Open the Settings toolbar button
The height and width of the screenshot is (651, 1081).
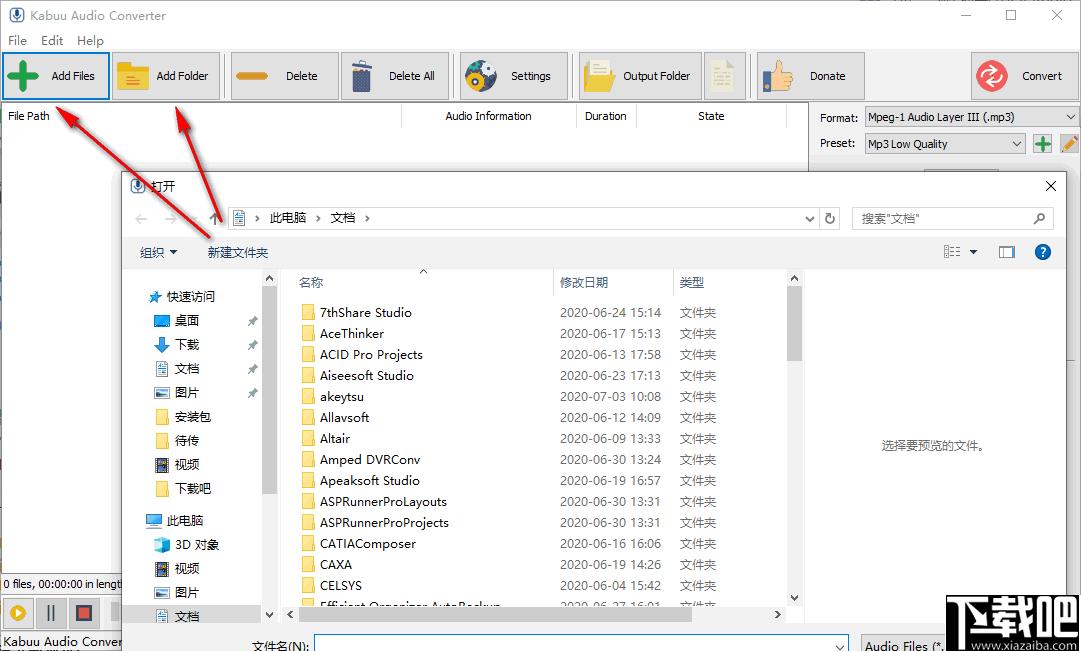pyautogui.click(x=514, y=76)
